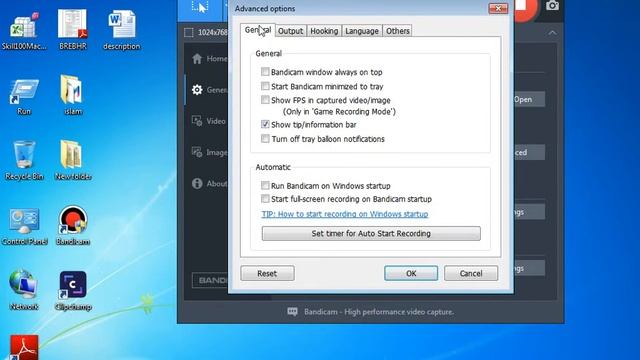
Task: Select the About info icon in Bandicam sidebar
Action: (197, 184)
